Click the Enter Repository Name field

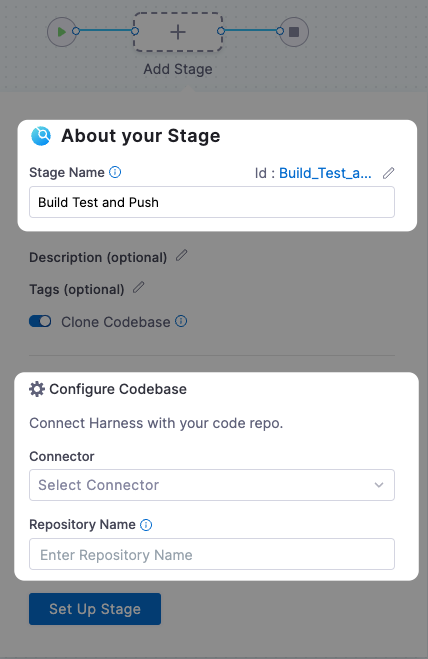pos(212,554)
